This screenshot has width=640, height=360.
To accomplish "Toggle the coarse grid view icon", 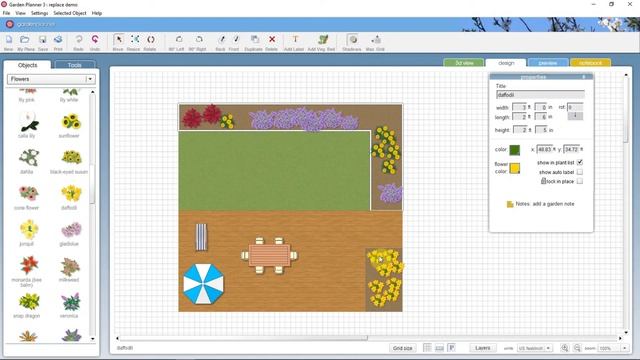I will [439, 348].
